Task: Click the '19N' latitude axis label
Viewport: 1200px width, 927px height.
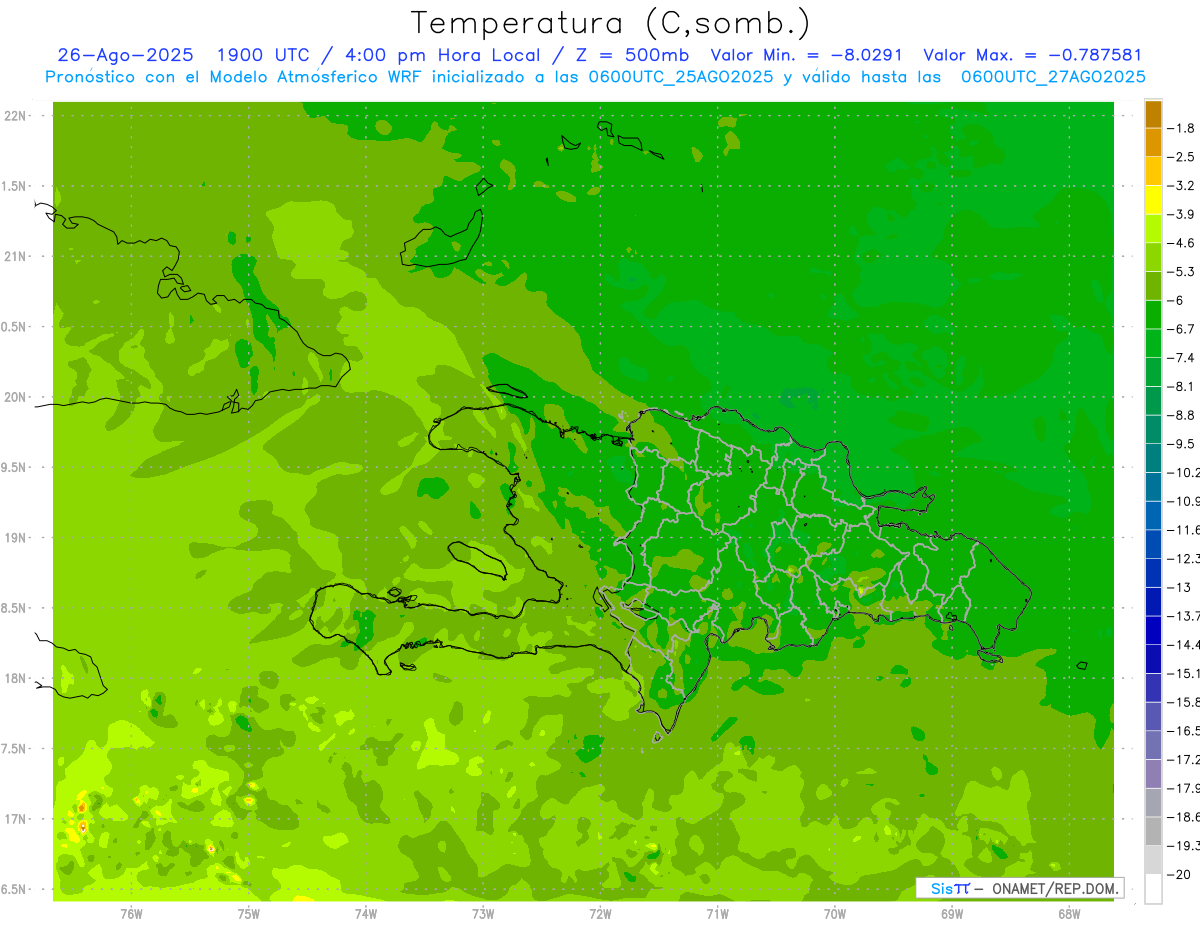Action: (17, 538)
